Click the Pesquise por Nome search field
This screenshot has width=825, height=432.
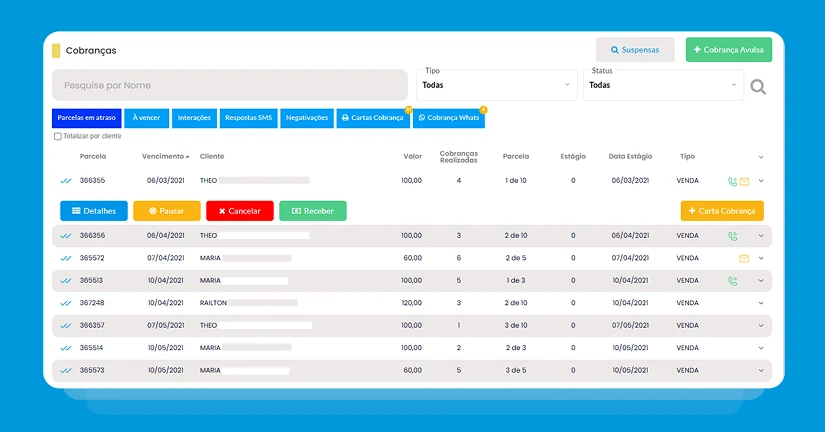(229, 85)
